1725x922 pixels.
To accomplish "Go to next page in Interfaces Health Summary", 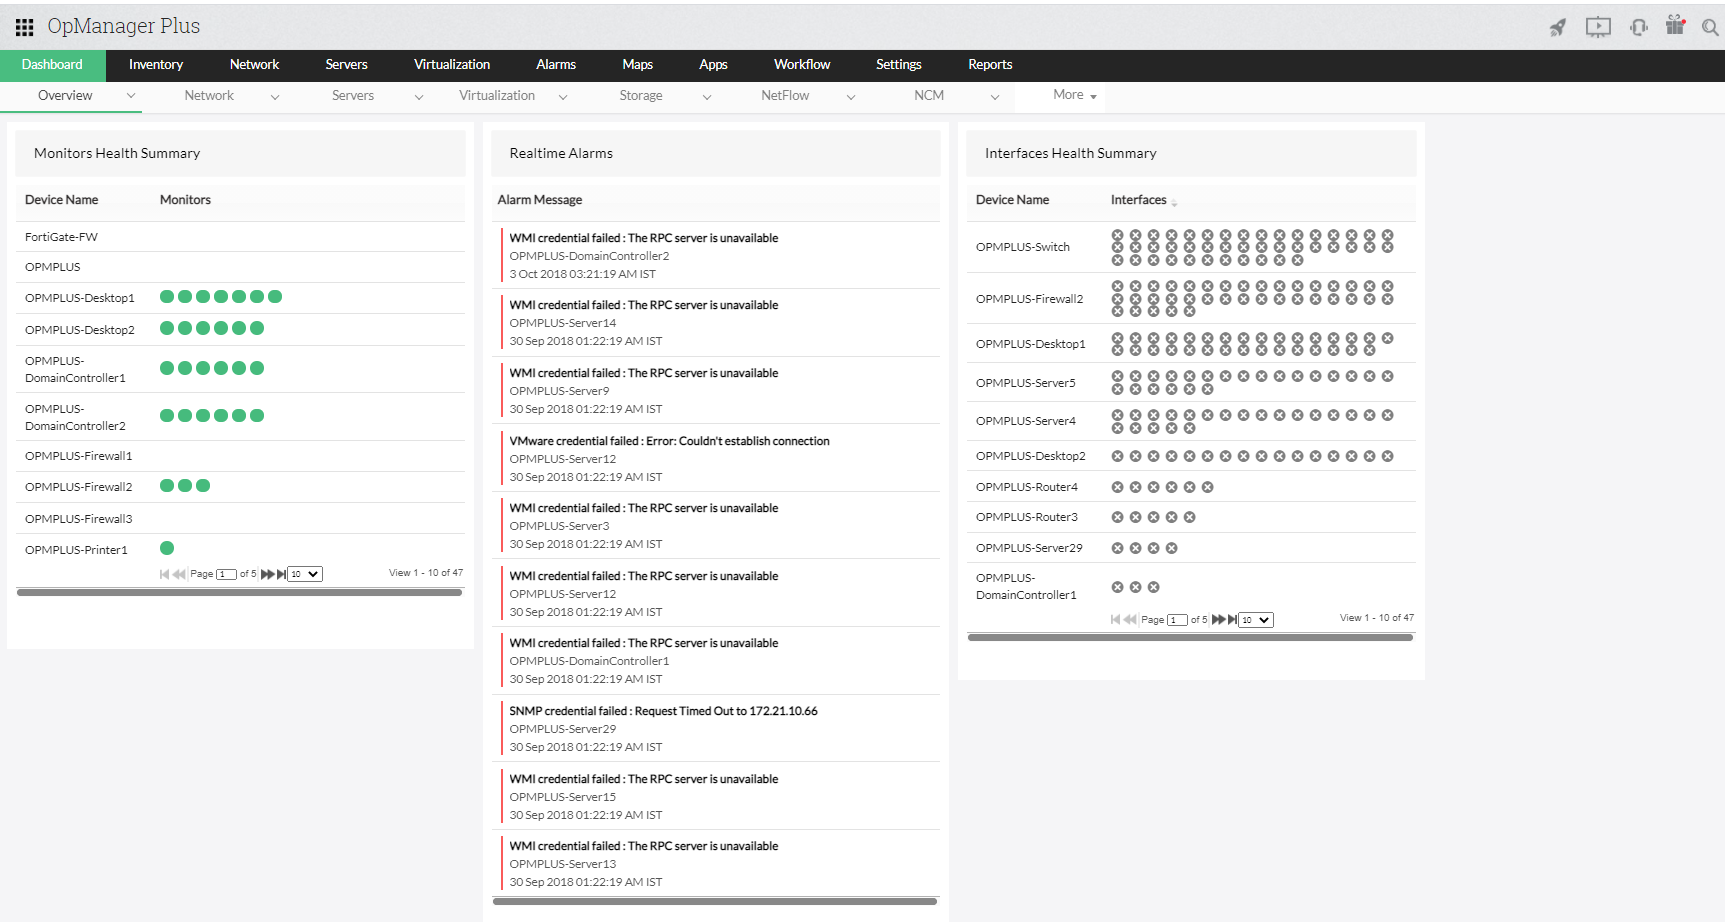I will pos(1218,620).
